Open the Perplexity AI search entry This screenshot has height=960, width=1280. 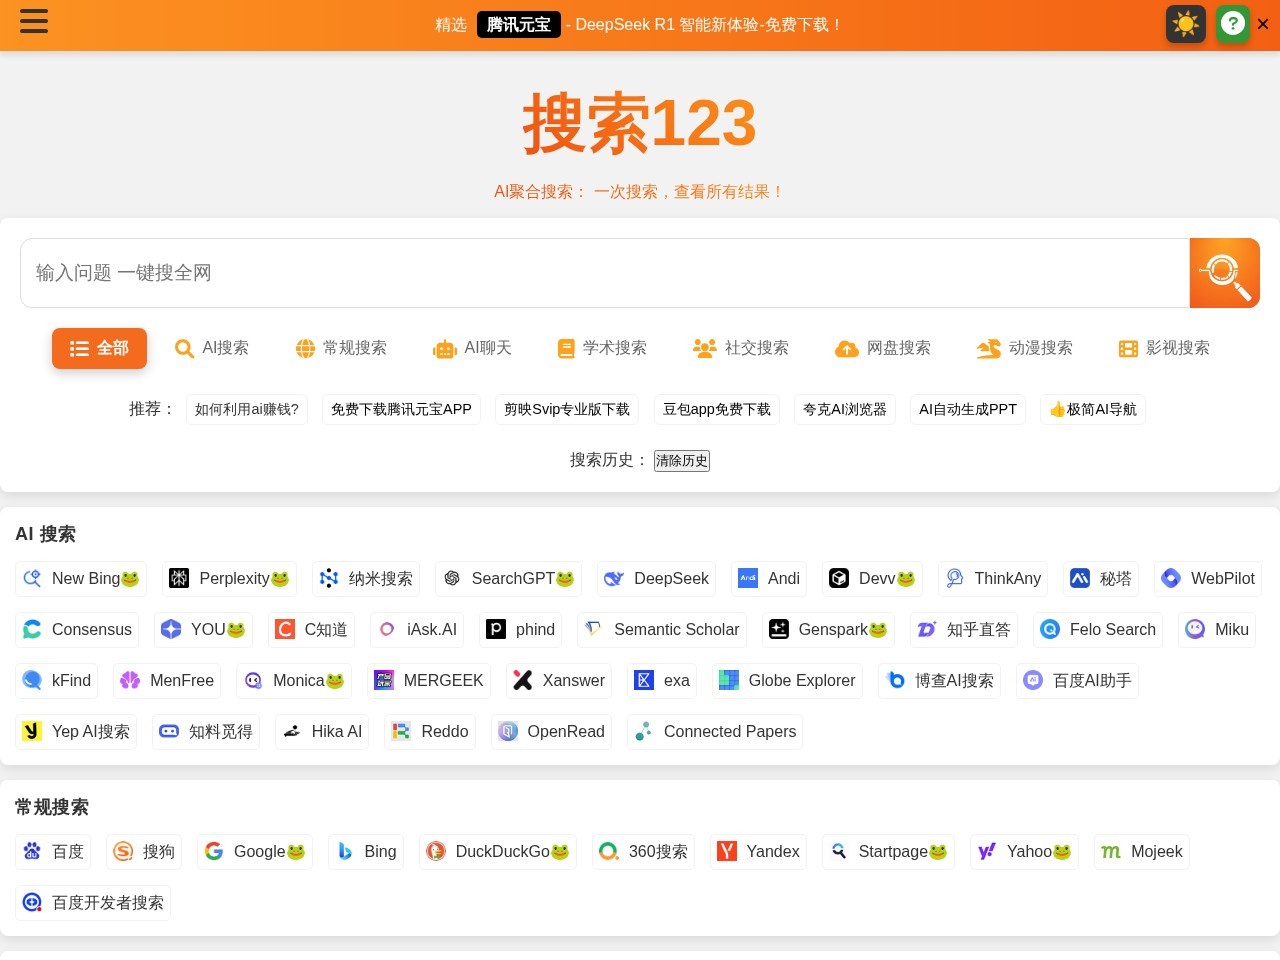pos(229,578)
